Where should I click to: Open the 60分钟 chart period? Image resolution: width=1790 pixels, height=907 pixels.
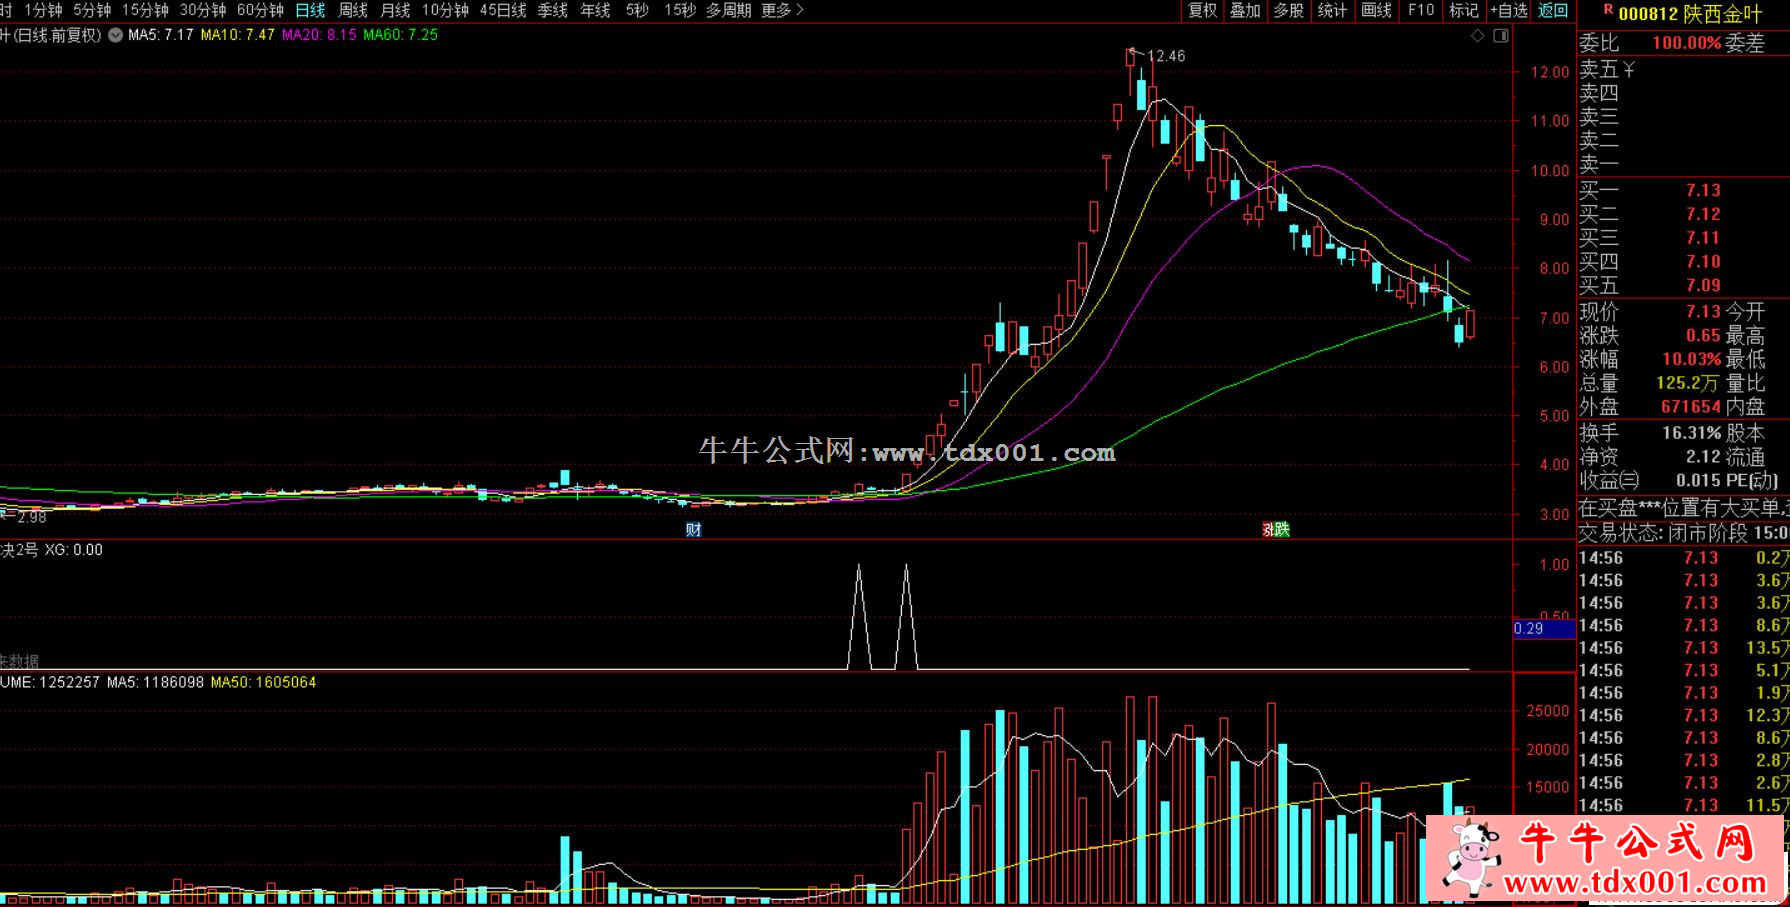click(260, 10)
